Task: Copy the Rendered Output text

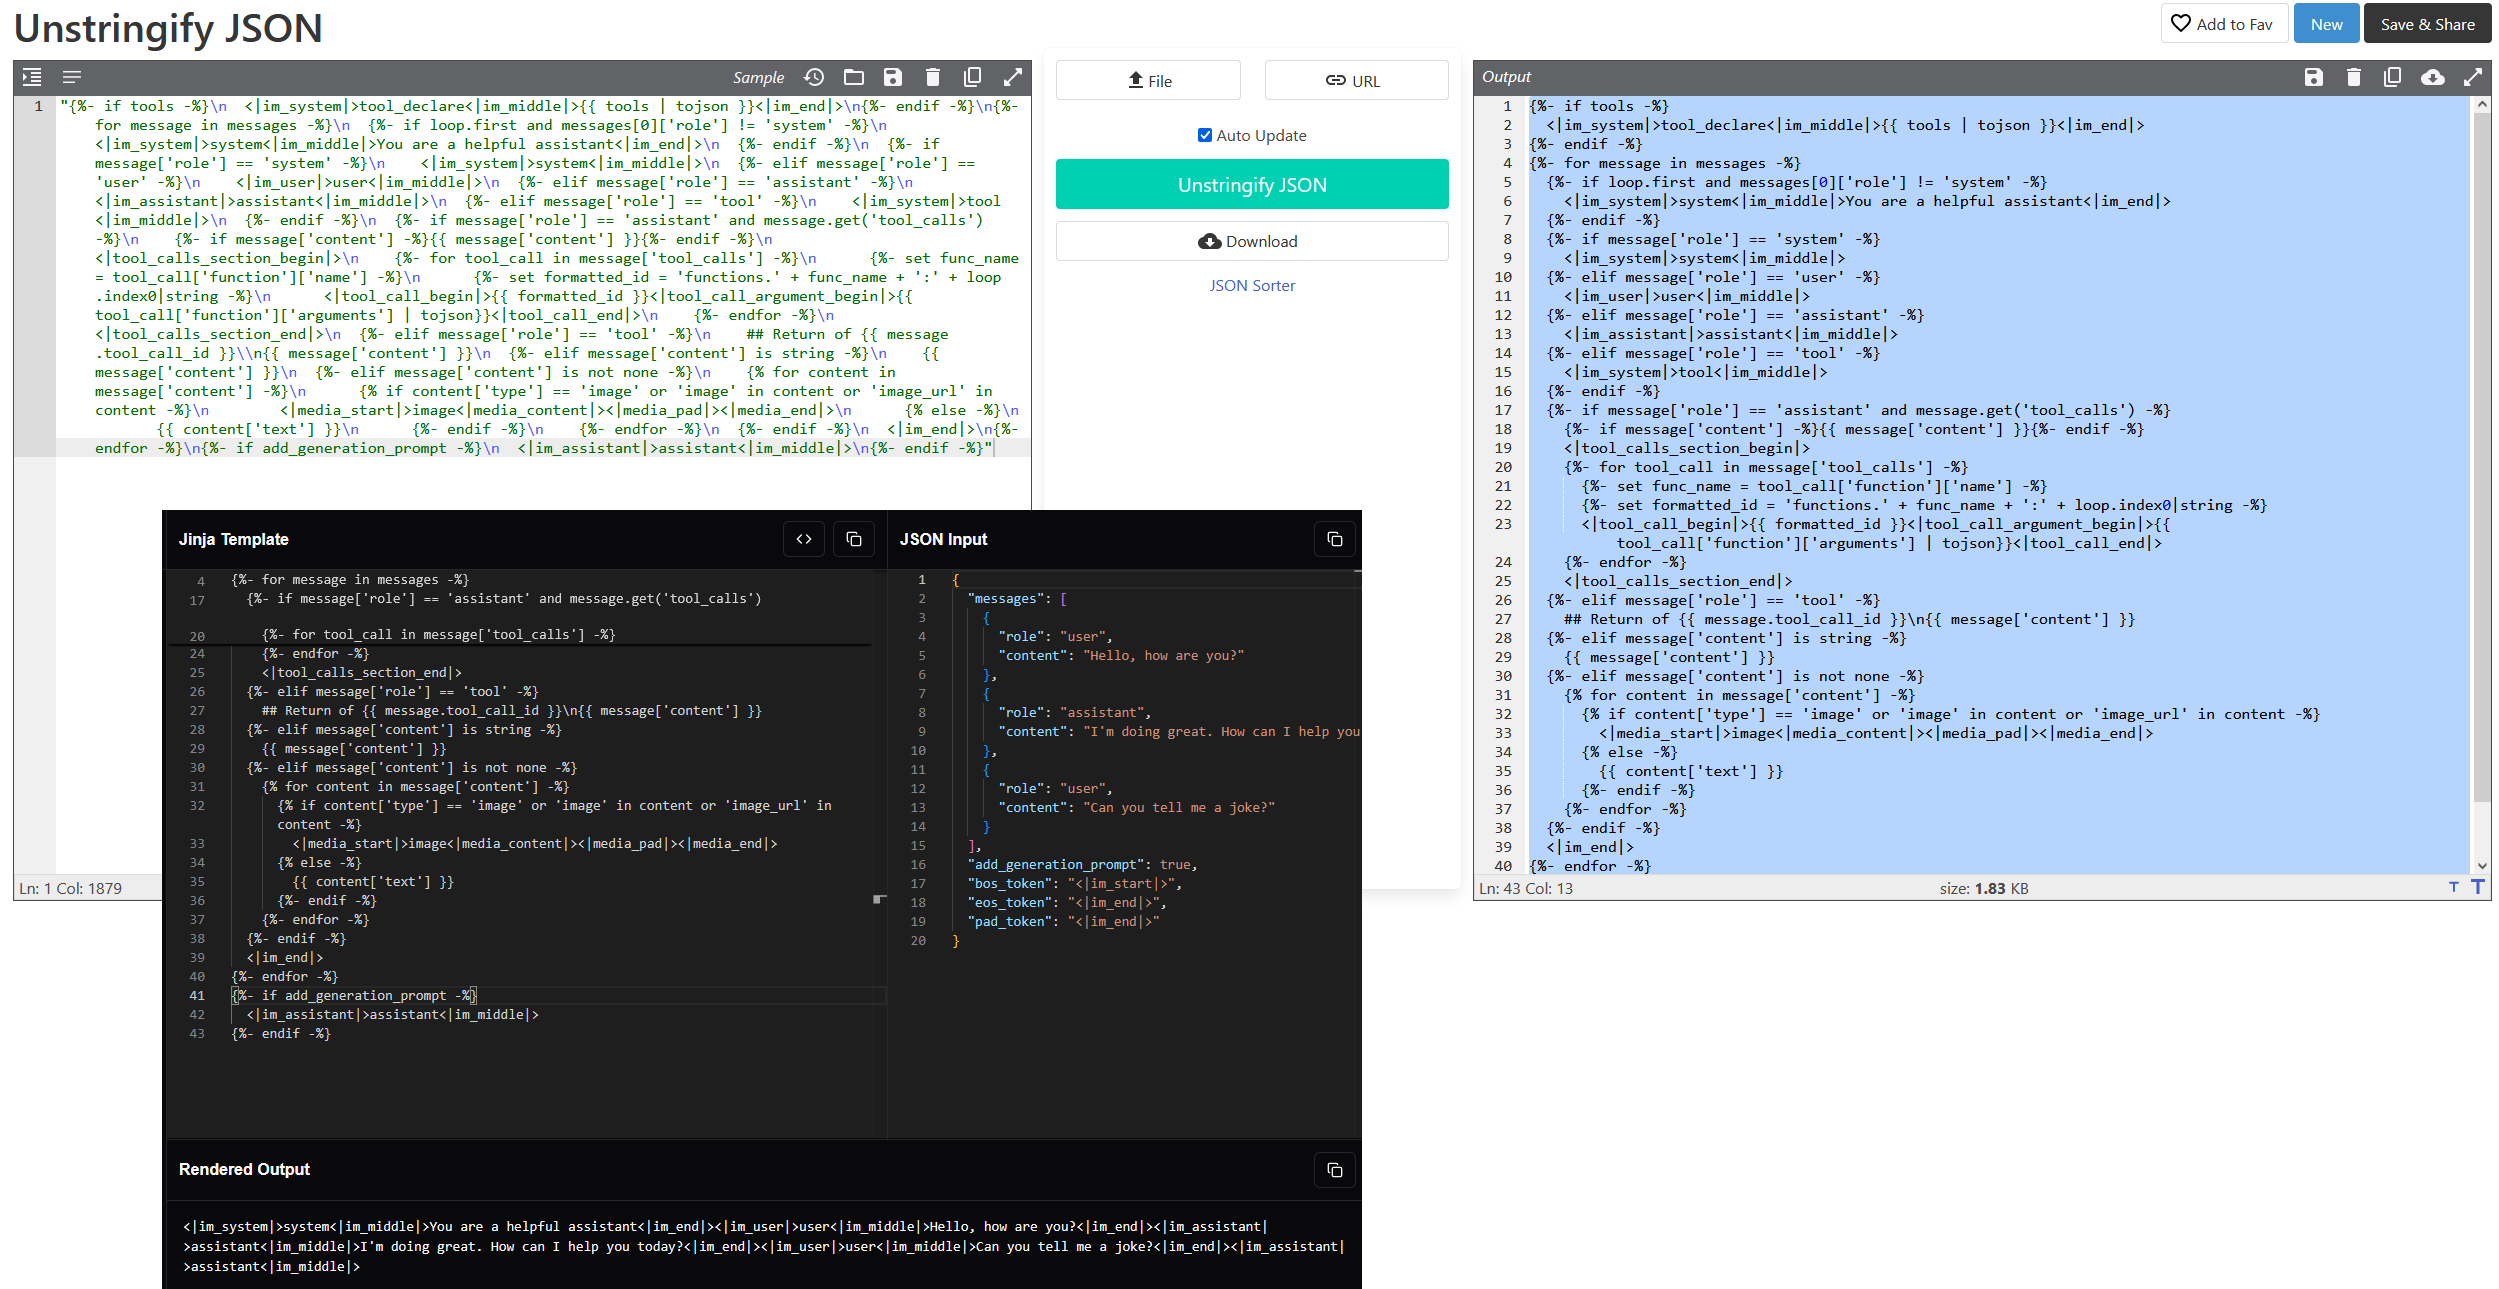Action: tap(1335, 1170)
